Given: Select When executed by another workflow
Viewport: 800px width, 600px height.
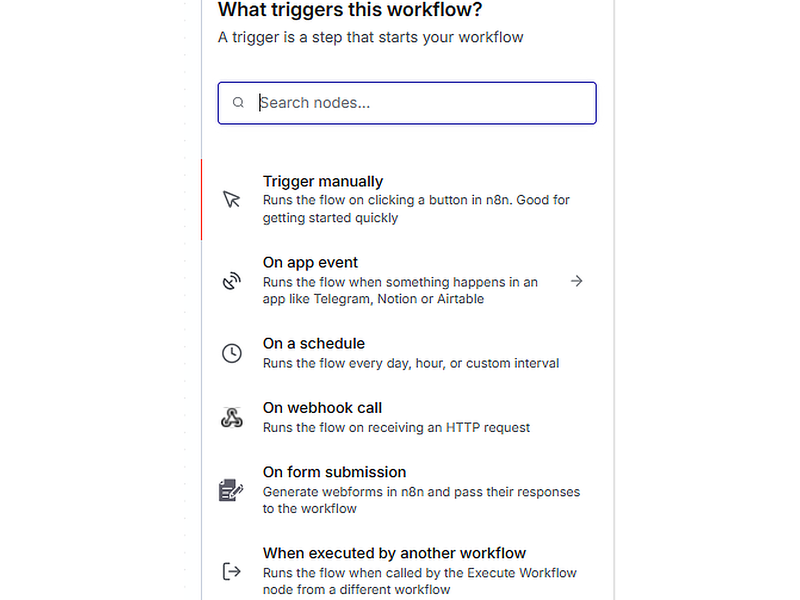Looking at the screenshot, I should click(x=408, y=571).
